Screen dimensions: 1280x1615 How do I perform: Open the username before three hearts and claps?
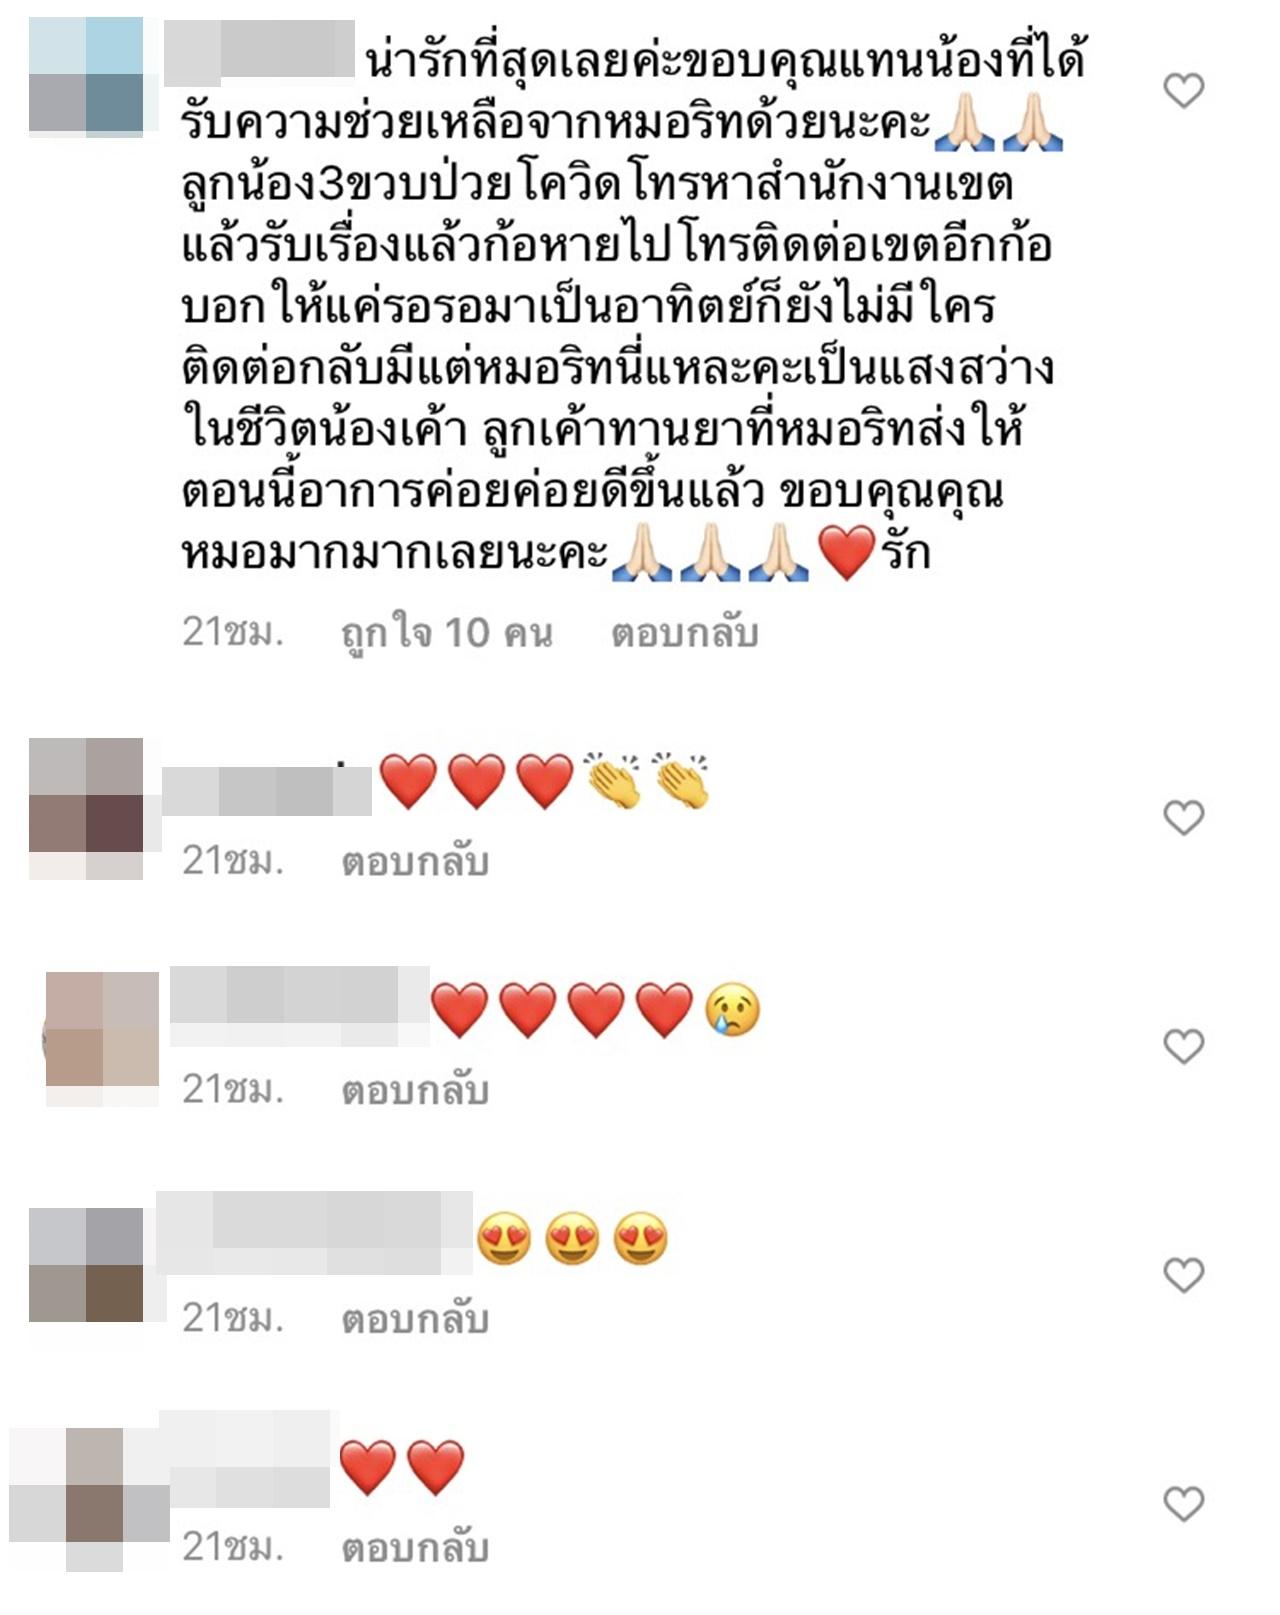click(266, 792)
